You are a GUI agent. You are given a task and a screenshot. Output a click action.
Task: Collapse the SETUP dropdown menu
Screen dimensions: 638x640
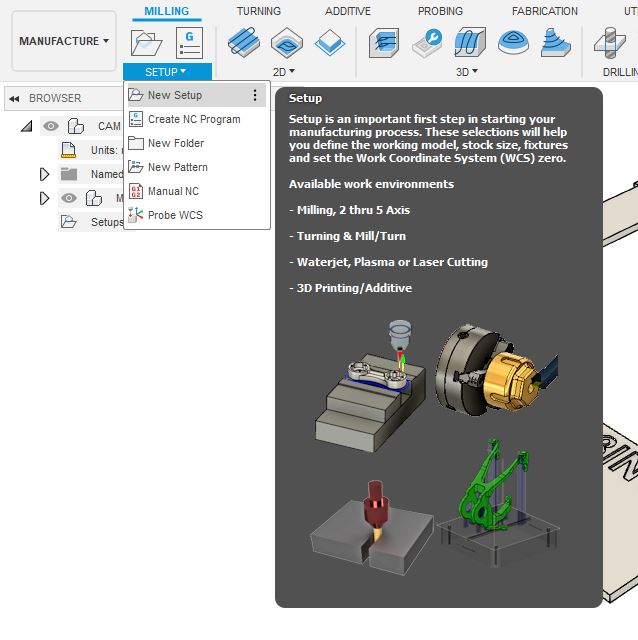167,72
